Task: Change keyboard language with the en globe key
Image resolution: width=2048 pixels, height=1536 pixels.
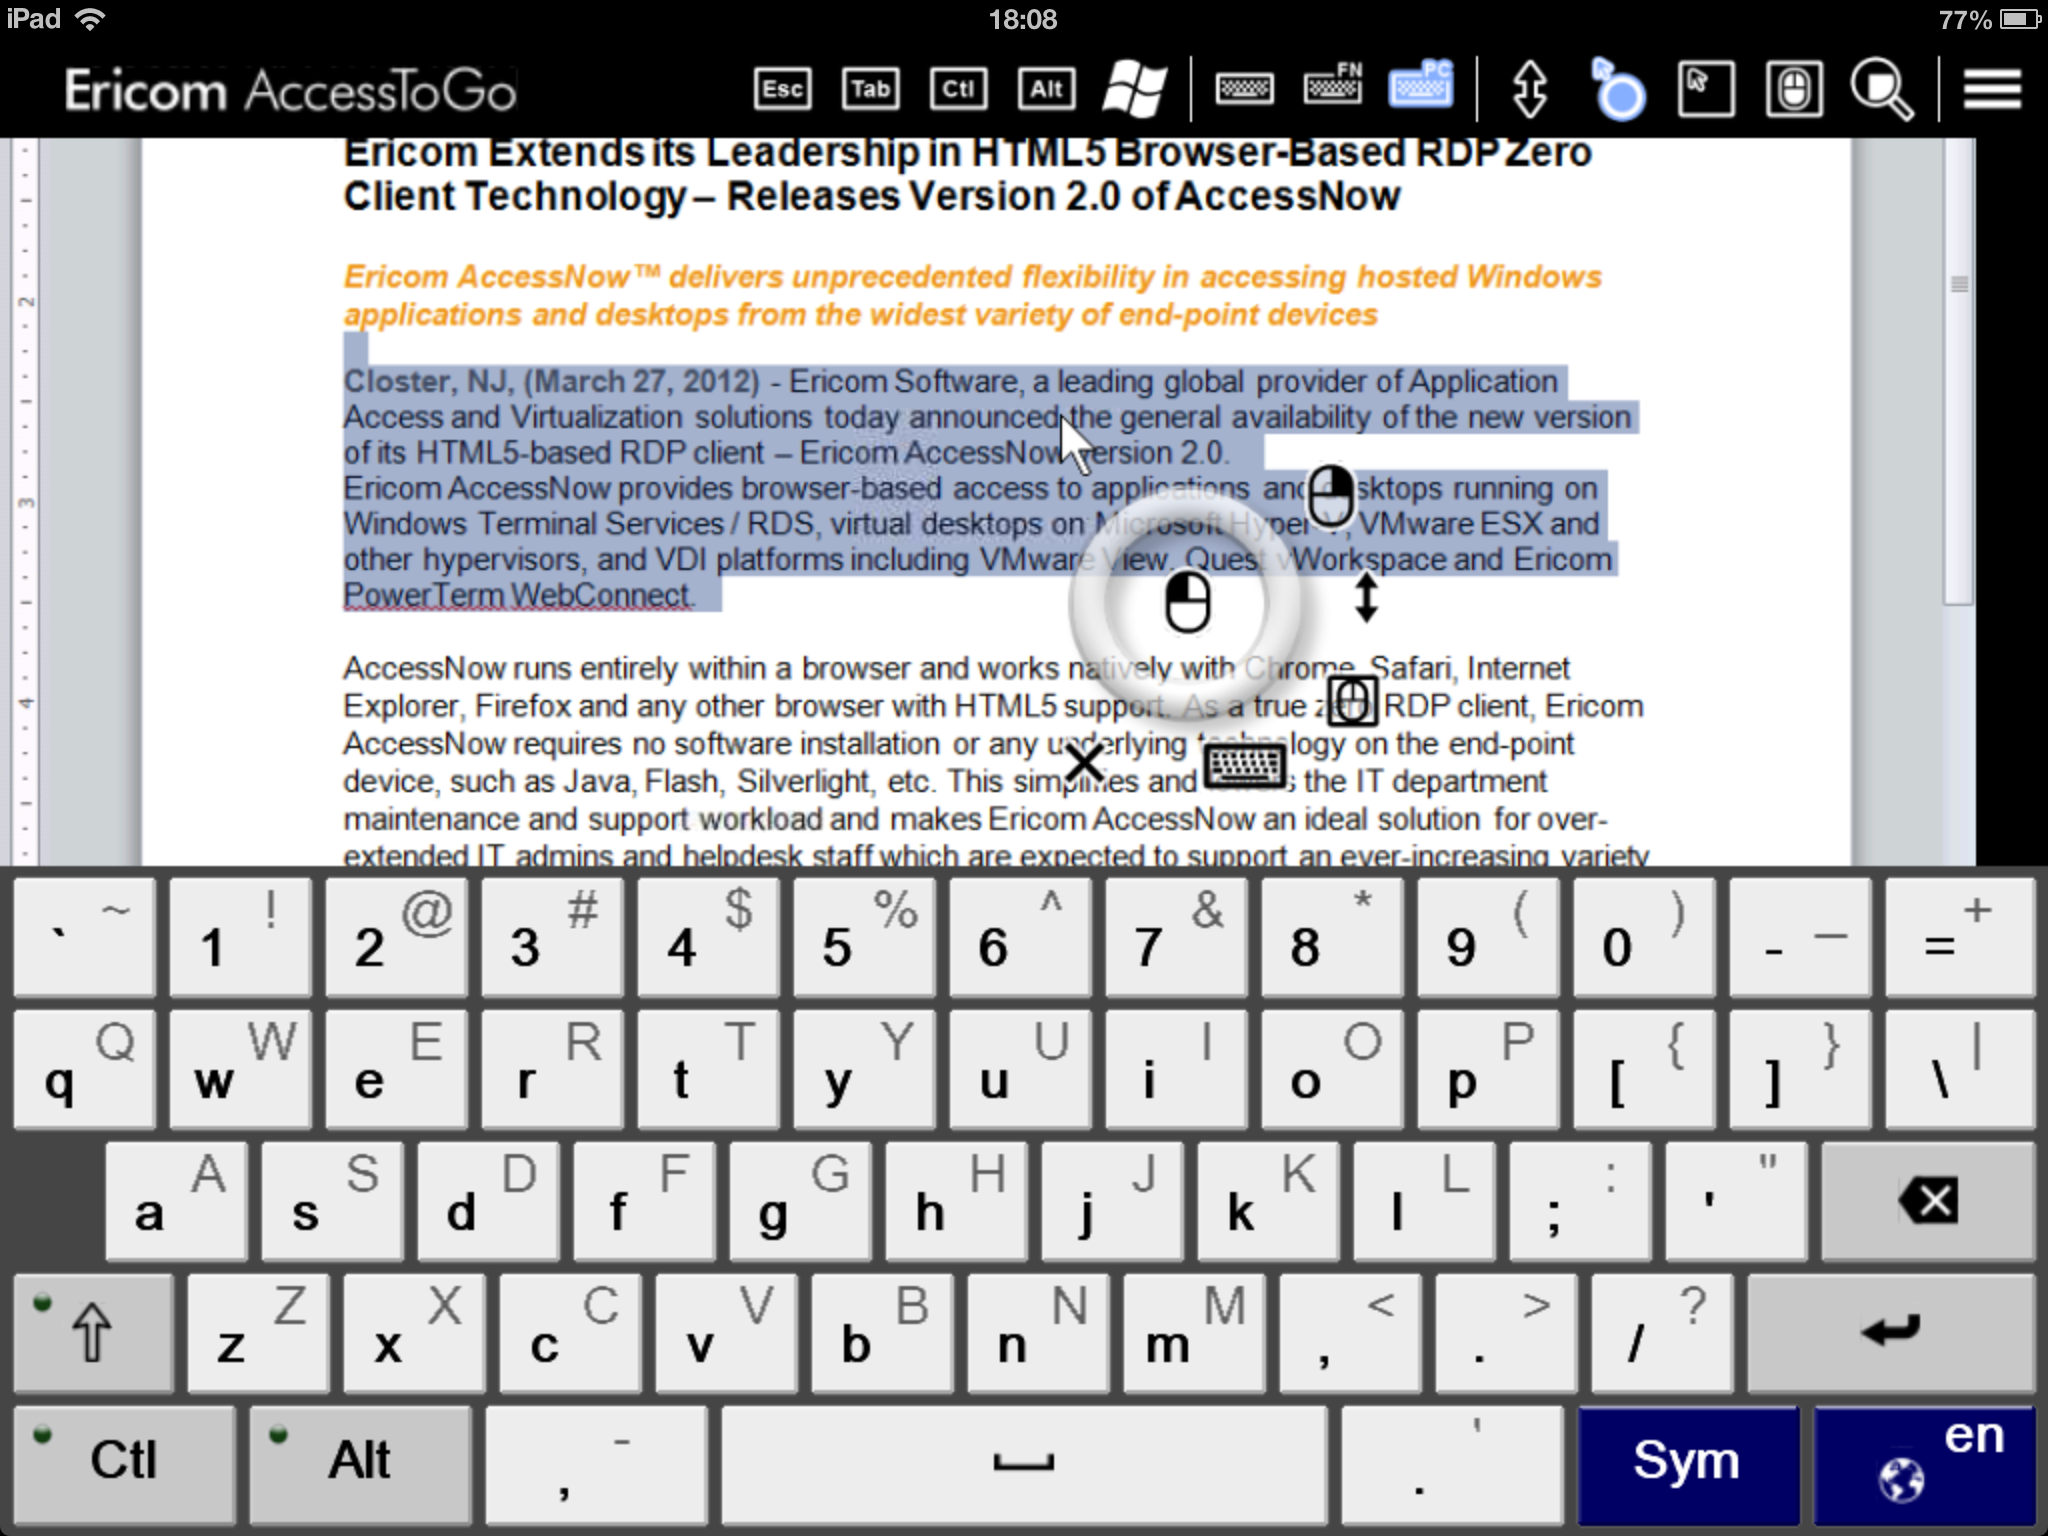Action: (1924, 1463)
